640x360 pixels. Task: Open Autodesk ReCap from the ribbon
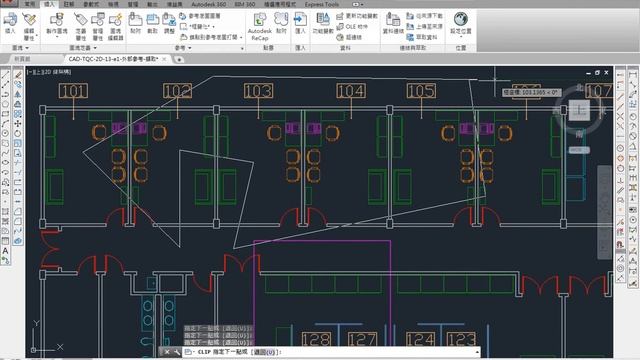[260, 26]
